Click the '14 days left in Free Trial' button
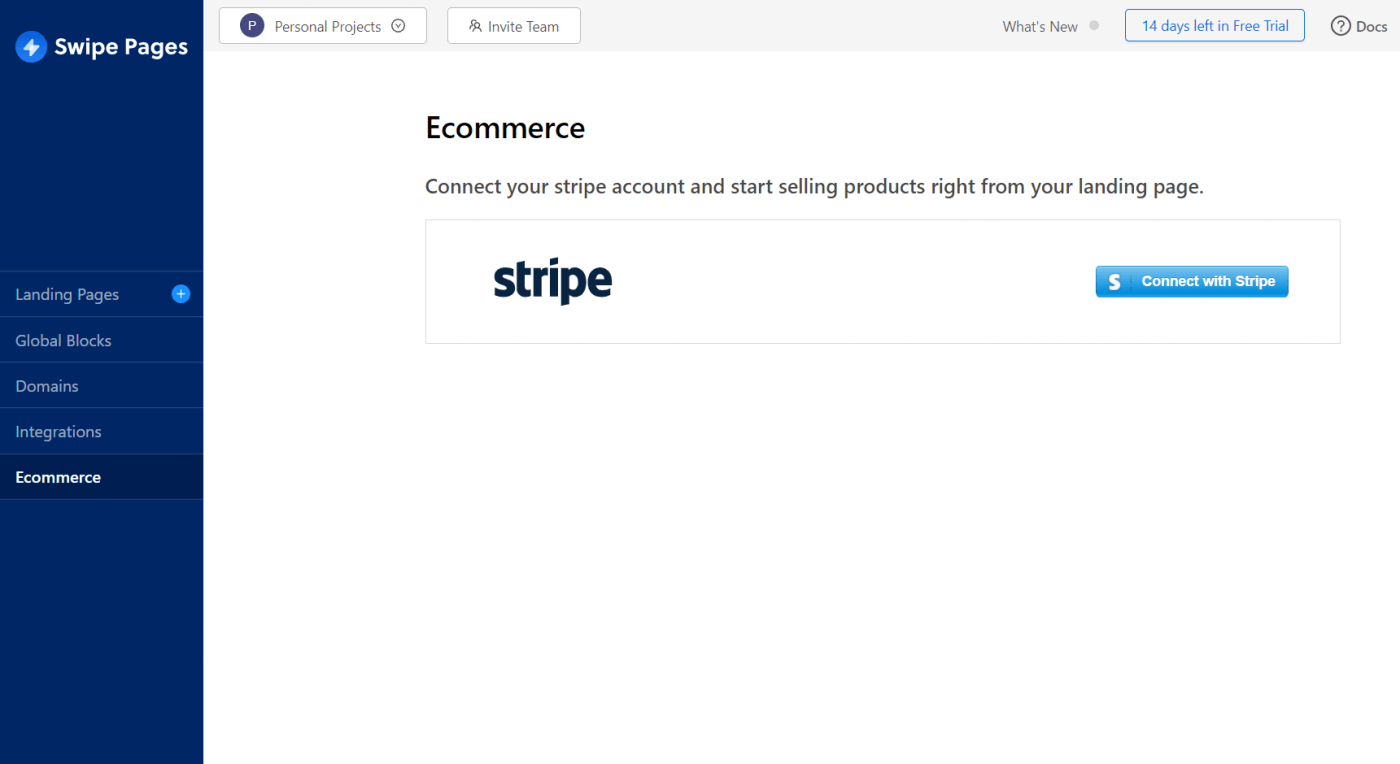 [1214, 25]
